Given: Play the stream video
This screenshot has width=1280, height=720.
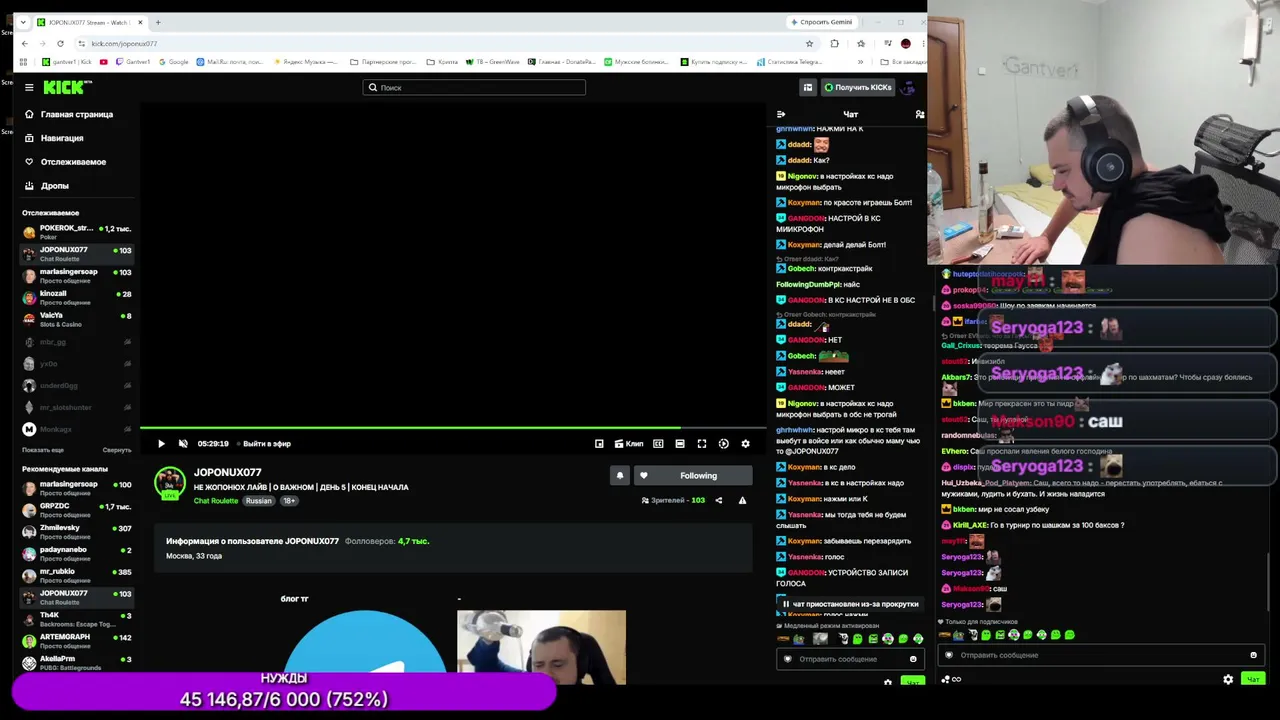Looking at the screenshot, I should [x=161, y=444].
